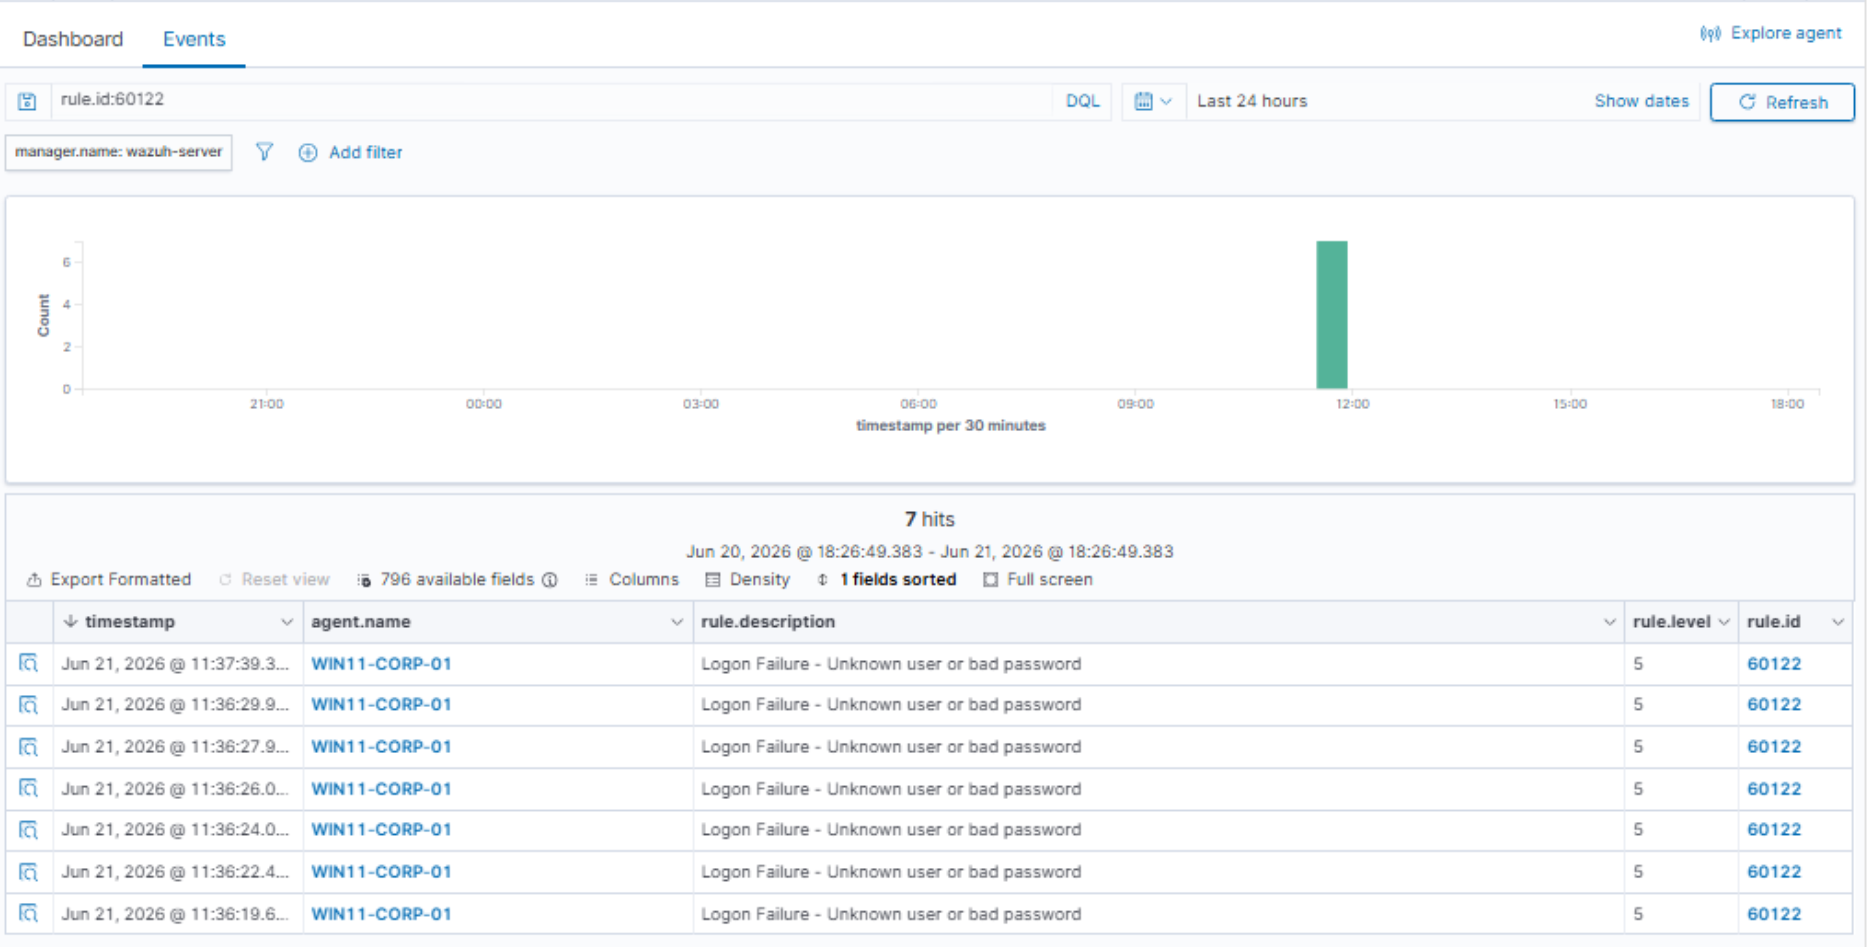This screenshot has height=947, width=1867.
Task: Inspect document details for the 11:36:22 event
Action: point(29,872)
